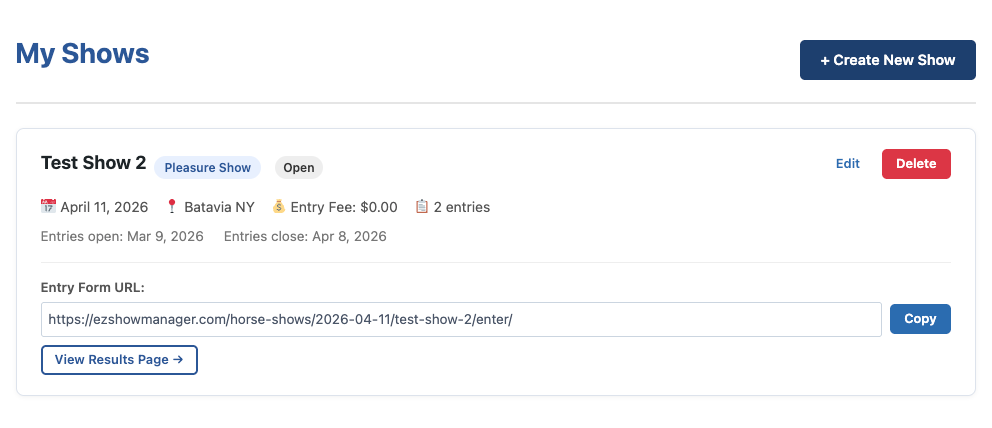
Task: Click the Entries open Mar 9, 2026 text
Action: pyautogui.click(x=122, y=237)
